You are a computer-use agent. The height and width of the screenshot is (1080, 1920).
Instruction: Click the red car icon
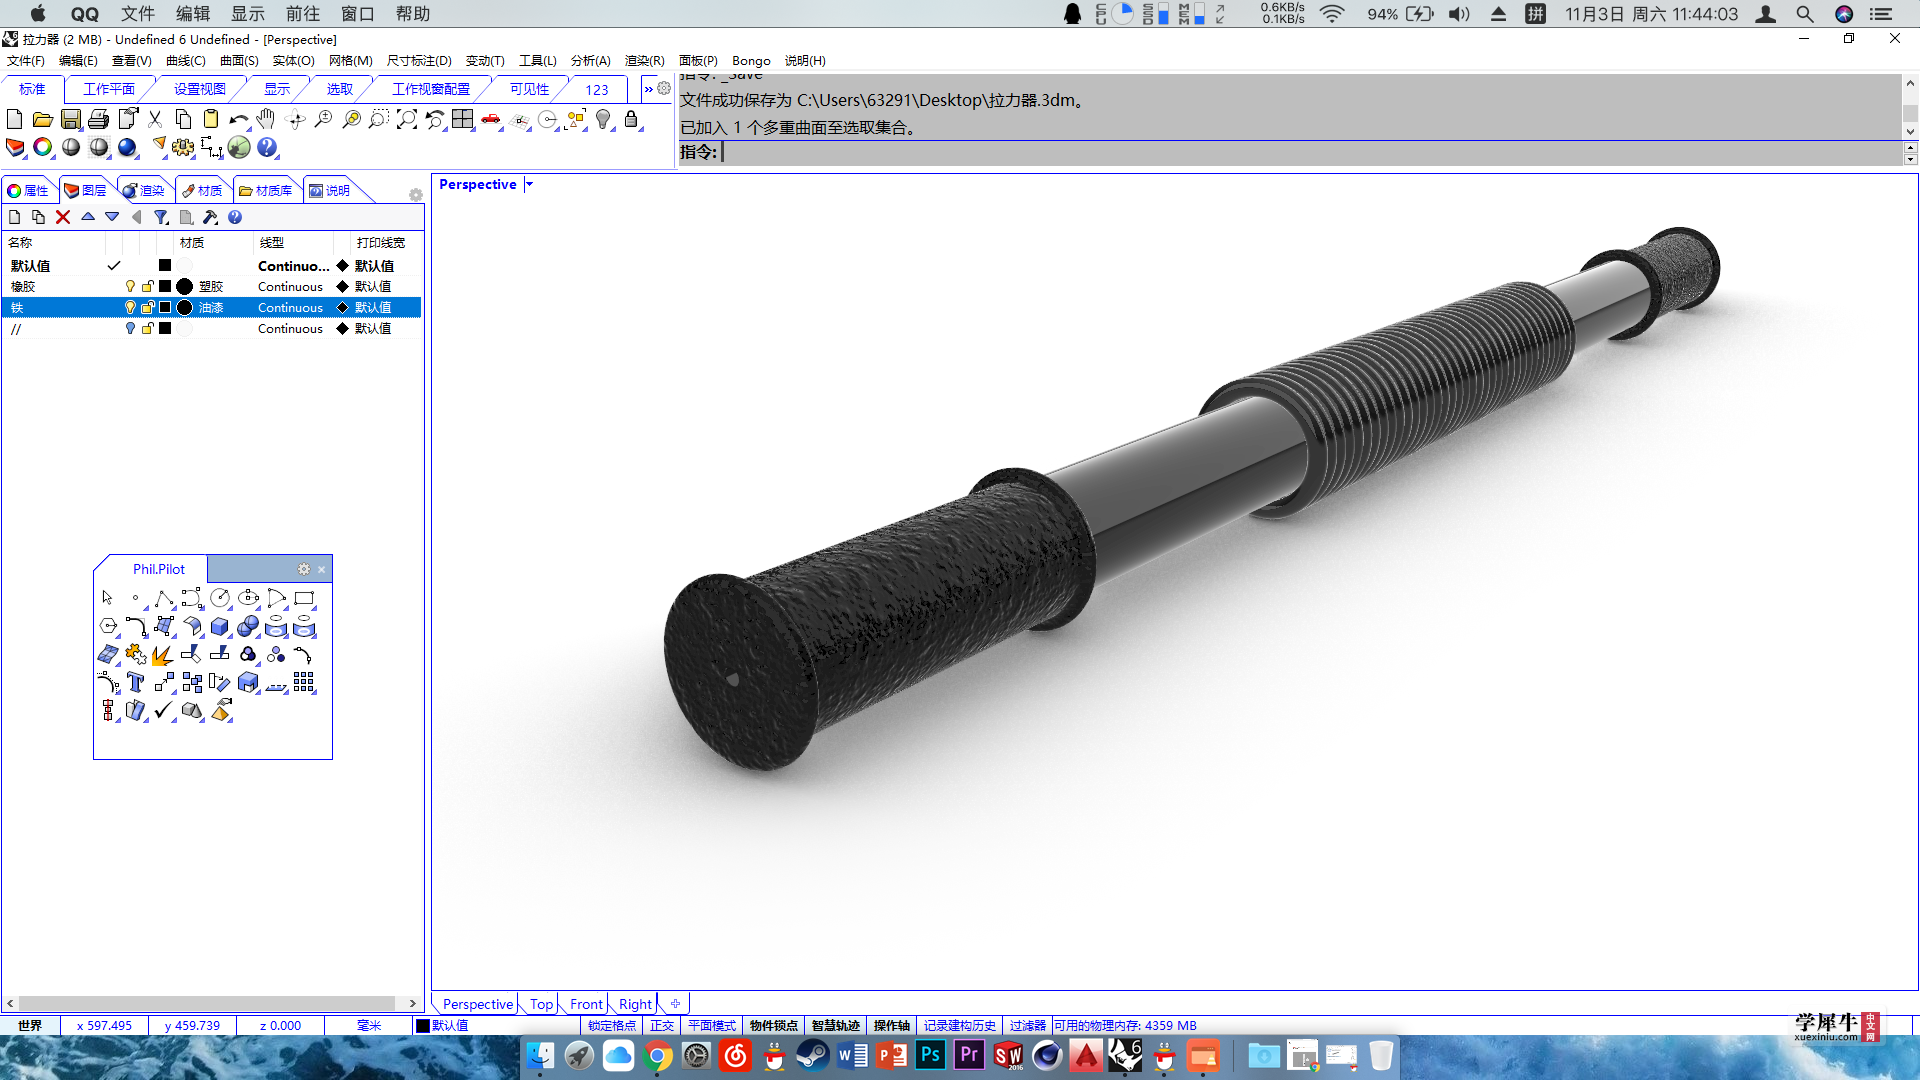pos(491,120)
